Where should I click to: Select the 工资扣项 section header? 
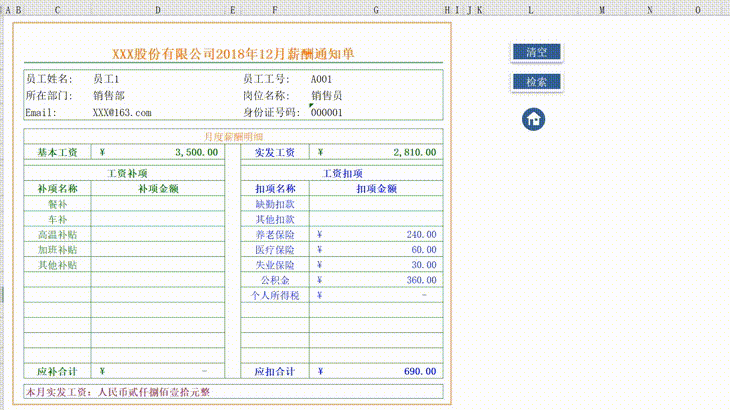tap(342, 174)
